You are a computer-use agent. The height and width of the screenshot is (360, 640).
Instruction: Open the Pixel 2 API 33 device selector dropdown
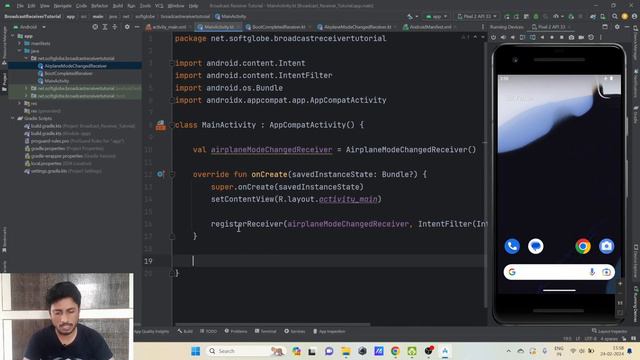(477, 16)
